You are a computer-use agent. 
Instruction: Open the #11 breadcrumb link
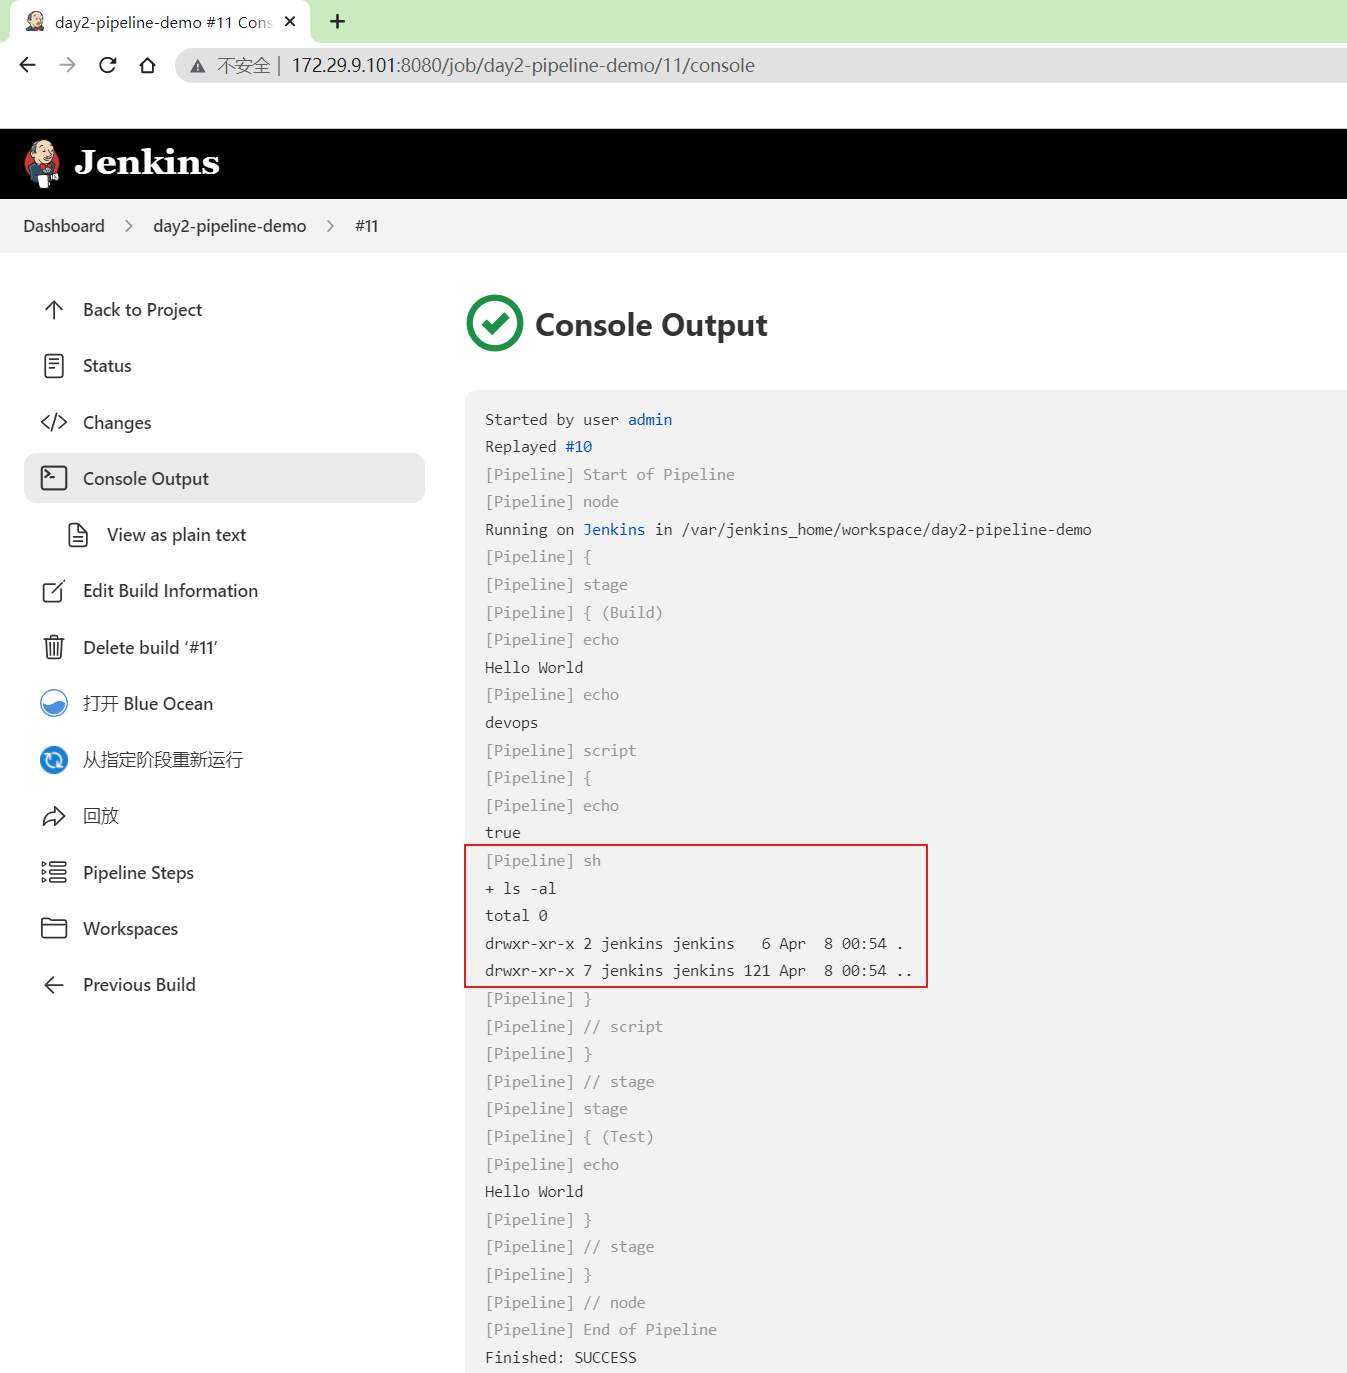(367, 226)
